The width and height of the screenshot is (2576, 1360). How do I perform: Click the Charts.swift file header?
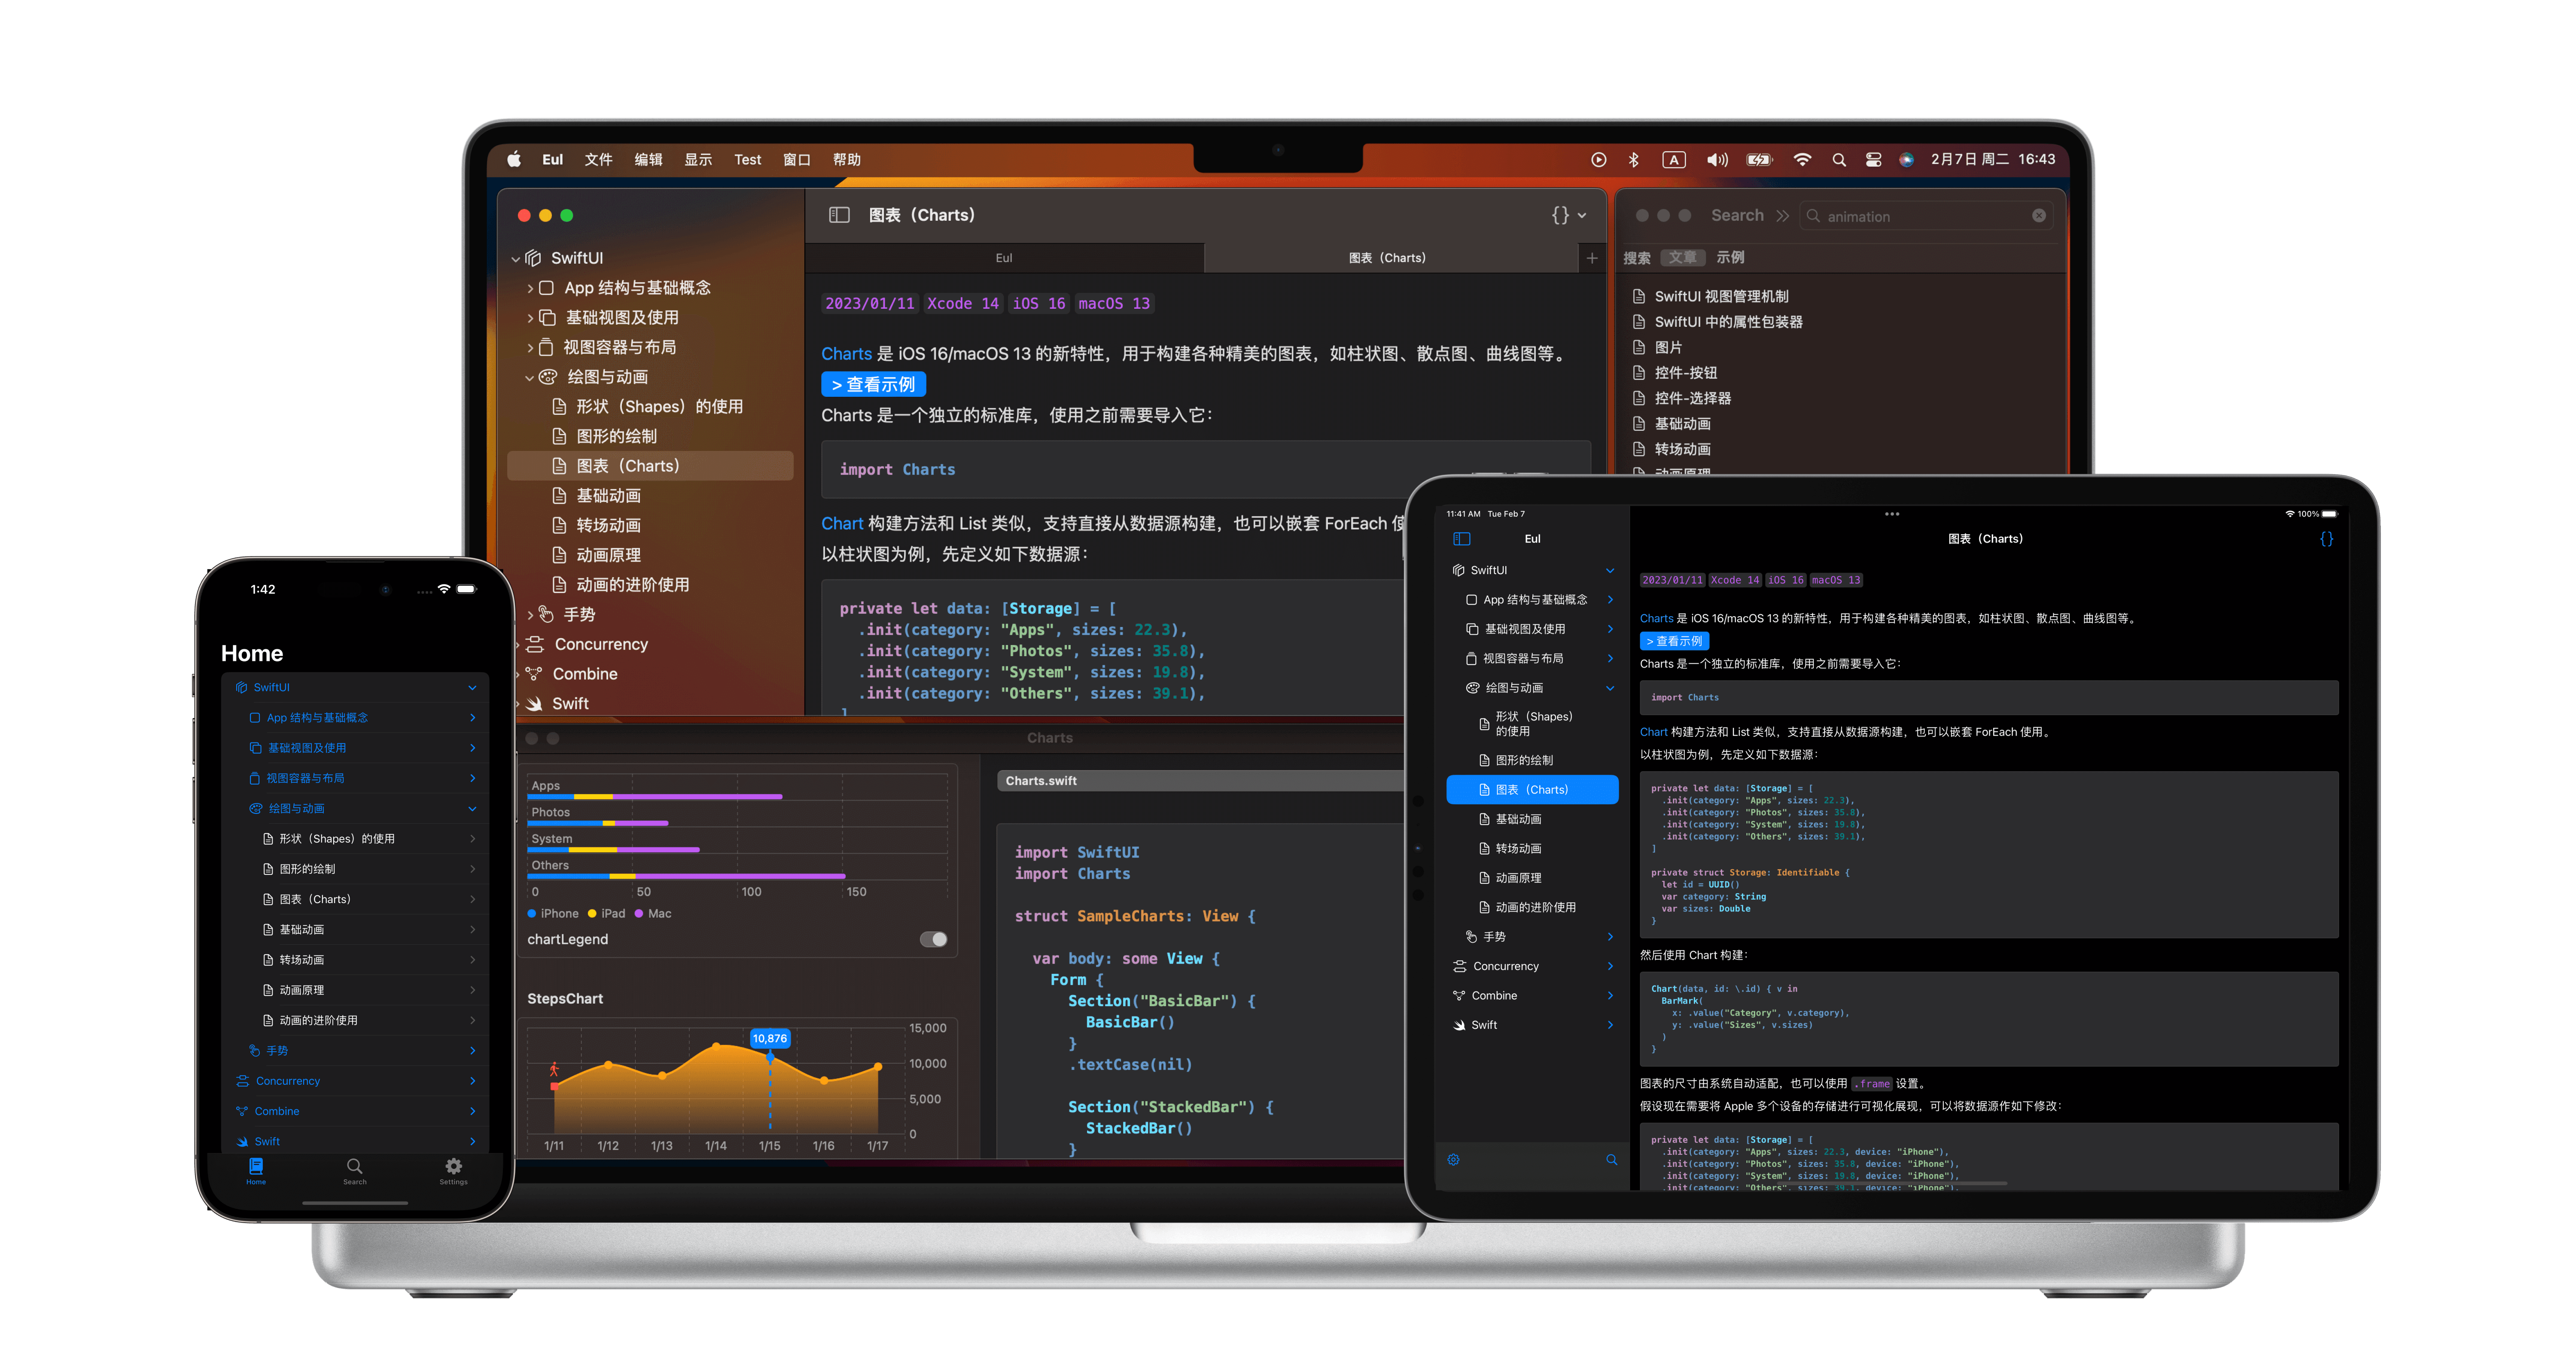pos(1200,781)
